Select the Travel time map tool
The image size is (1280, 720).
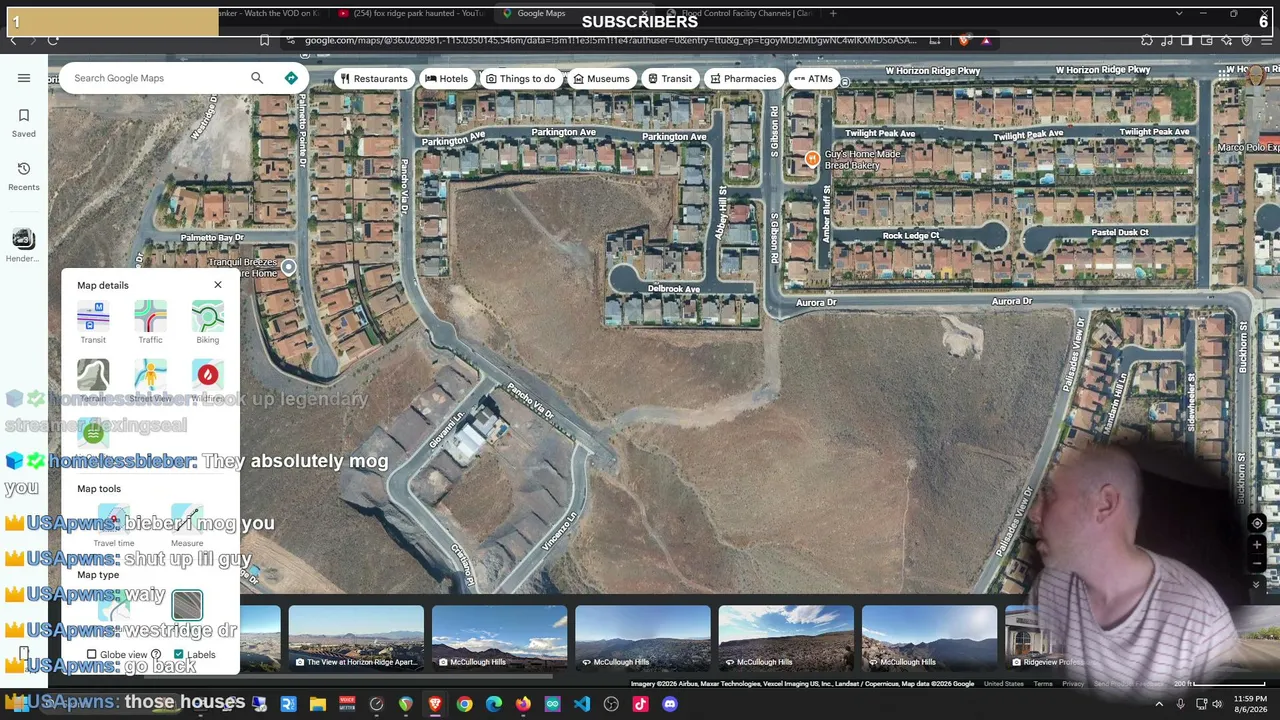pos(114,526)
